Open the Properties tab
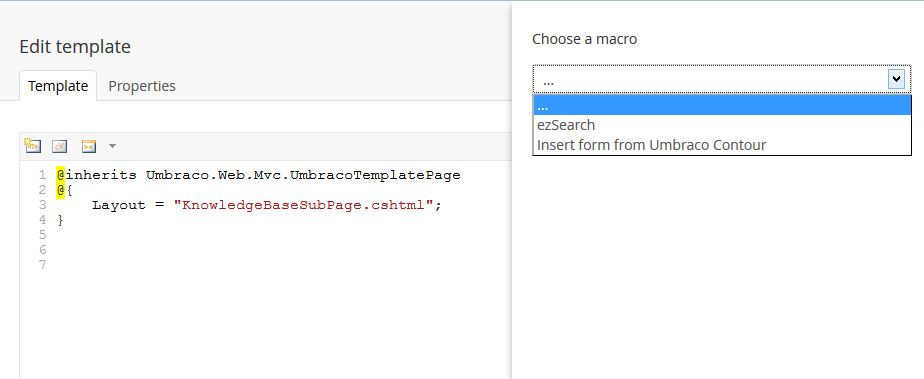This screenshot has width=924, height=379. [142, 85]
